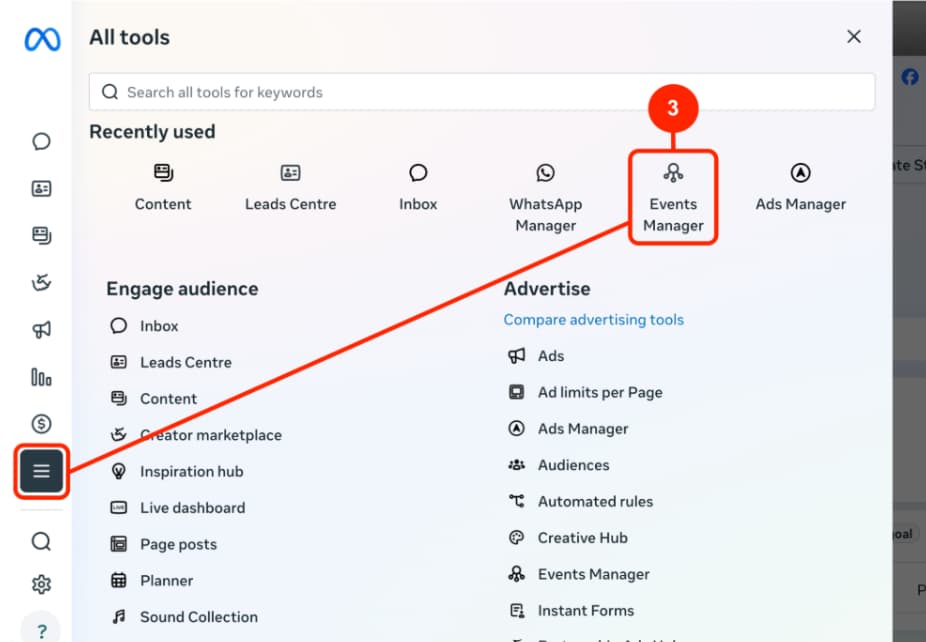Open Settings gear in left sidebar
This screenshot has width=926, height=642.
pos(41,584)
